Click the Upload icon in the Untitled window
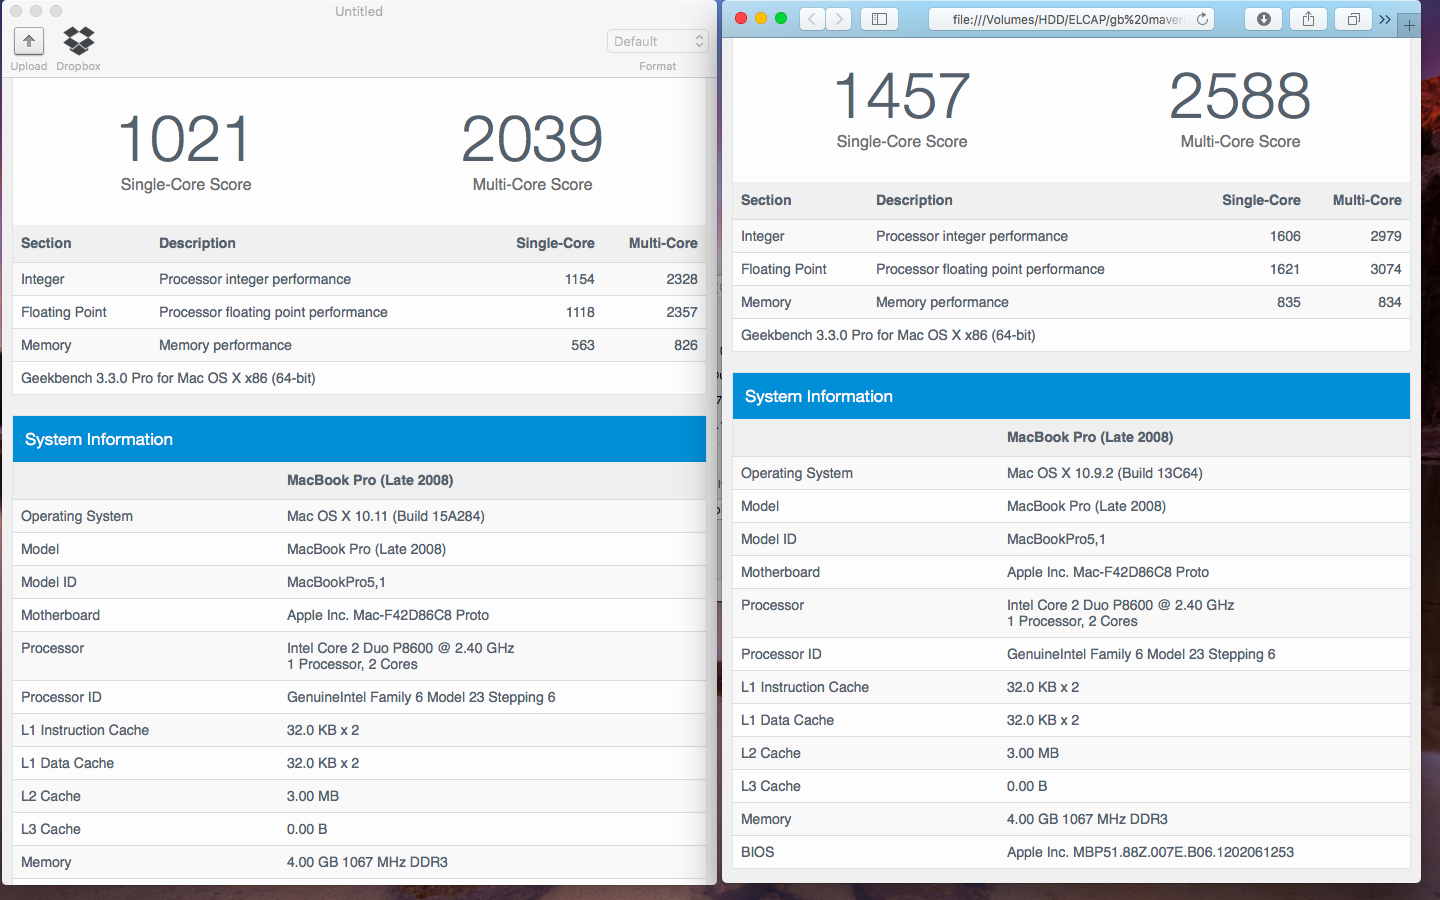This screenshot has width=1440, height=900. pos(29,41)
